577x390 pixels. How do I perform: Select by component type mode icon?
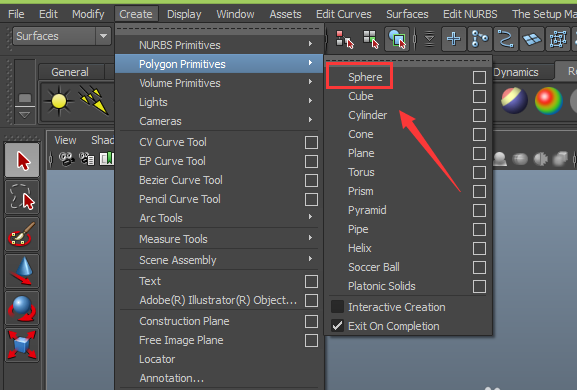(x=397, y=39)
